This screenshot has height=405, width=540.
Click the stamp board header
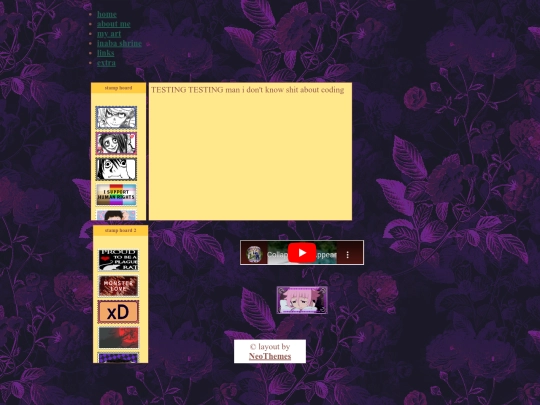pyautogui.click(x=118, y=88)
